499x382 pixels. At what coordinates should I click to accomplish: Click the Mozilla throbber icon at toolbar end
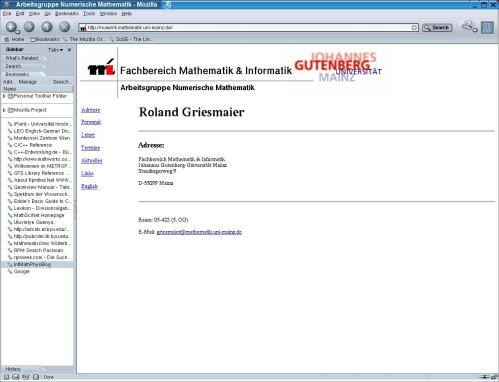coord(487,27)
